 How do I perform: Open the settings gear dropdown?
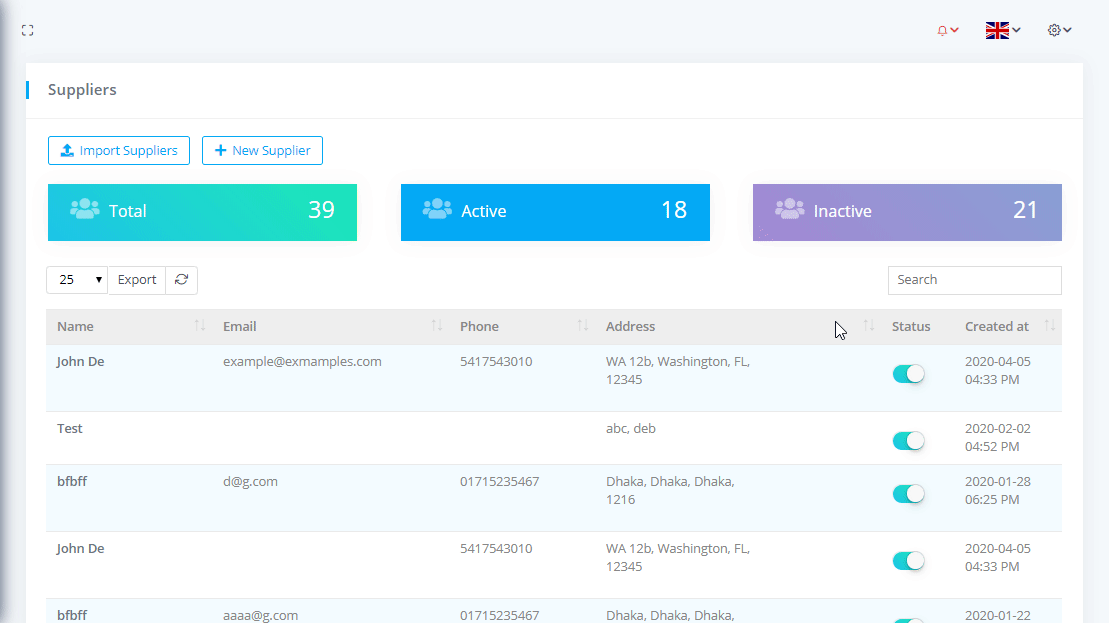[x=1059, y=31]
